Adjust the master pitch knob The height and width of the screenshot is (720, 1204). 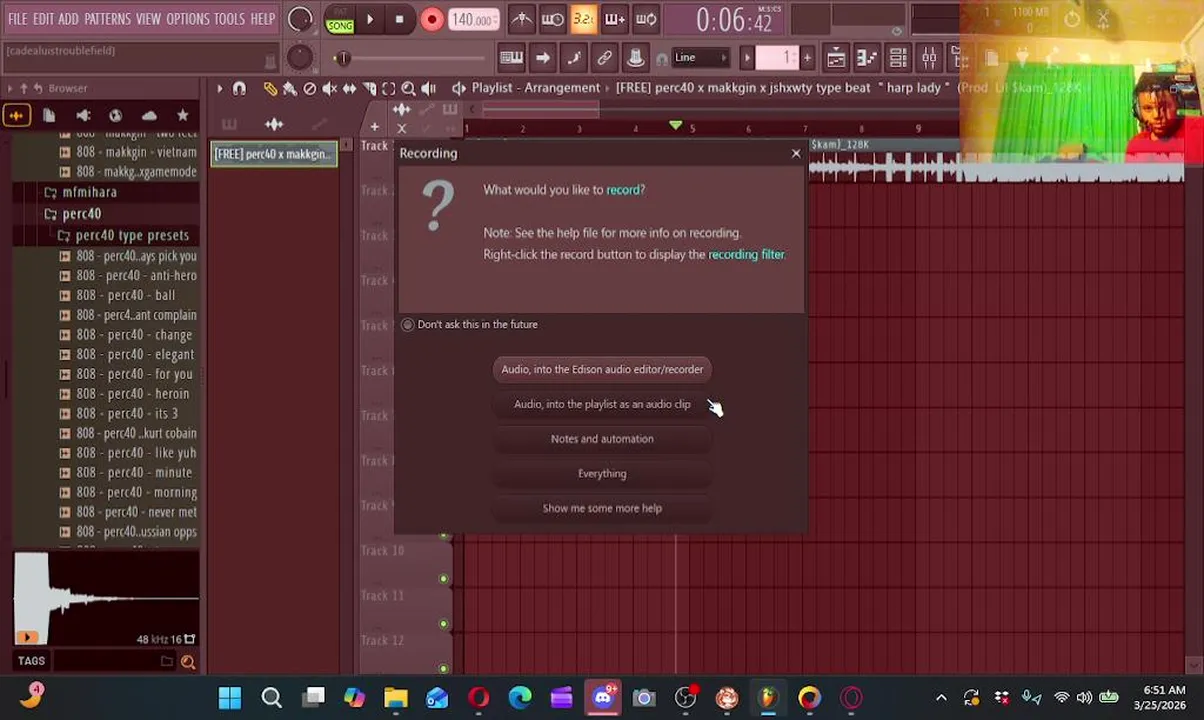(299, 58)
